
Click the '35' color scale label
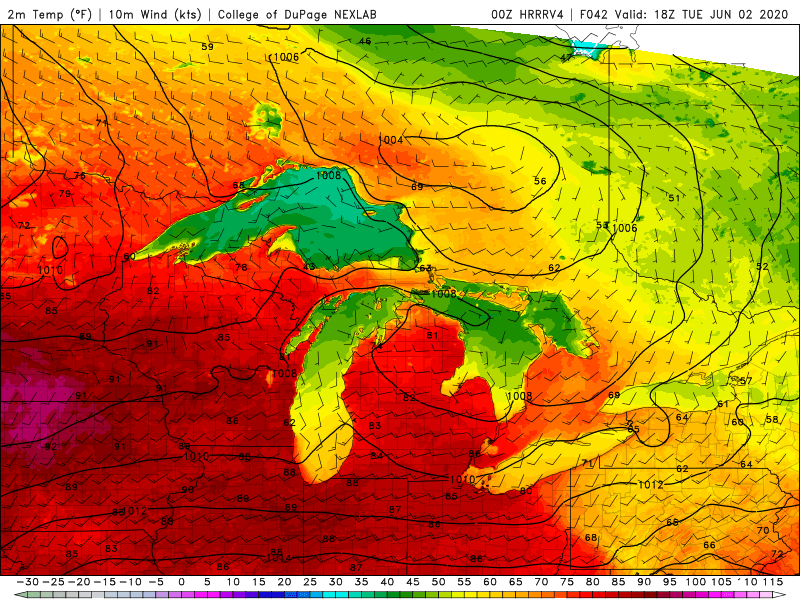[361, 582]
